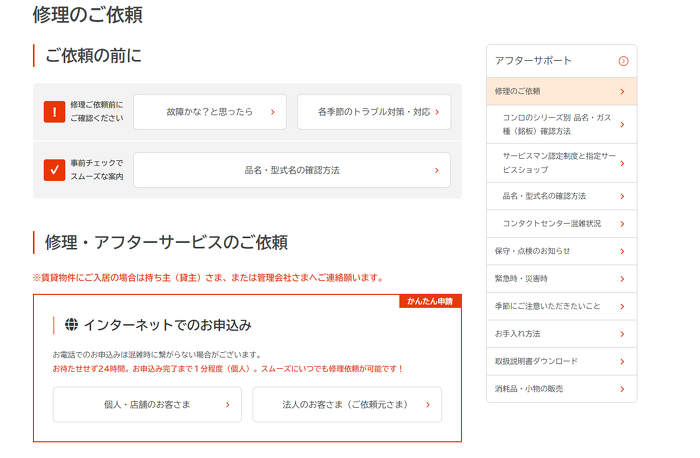Click the orange checkmark icon
Viewport: 700px width, 458px height.
click(54, 170)
